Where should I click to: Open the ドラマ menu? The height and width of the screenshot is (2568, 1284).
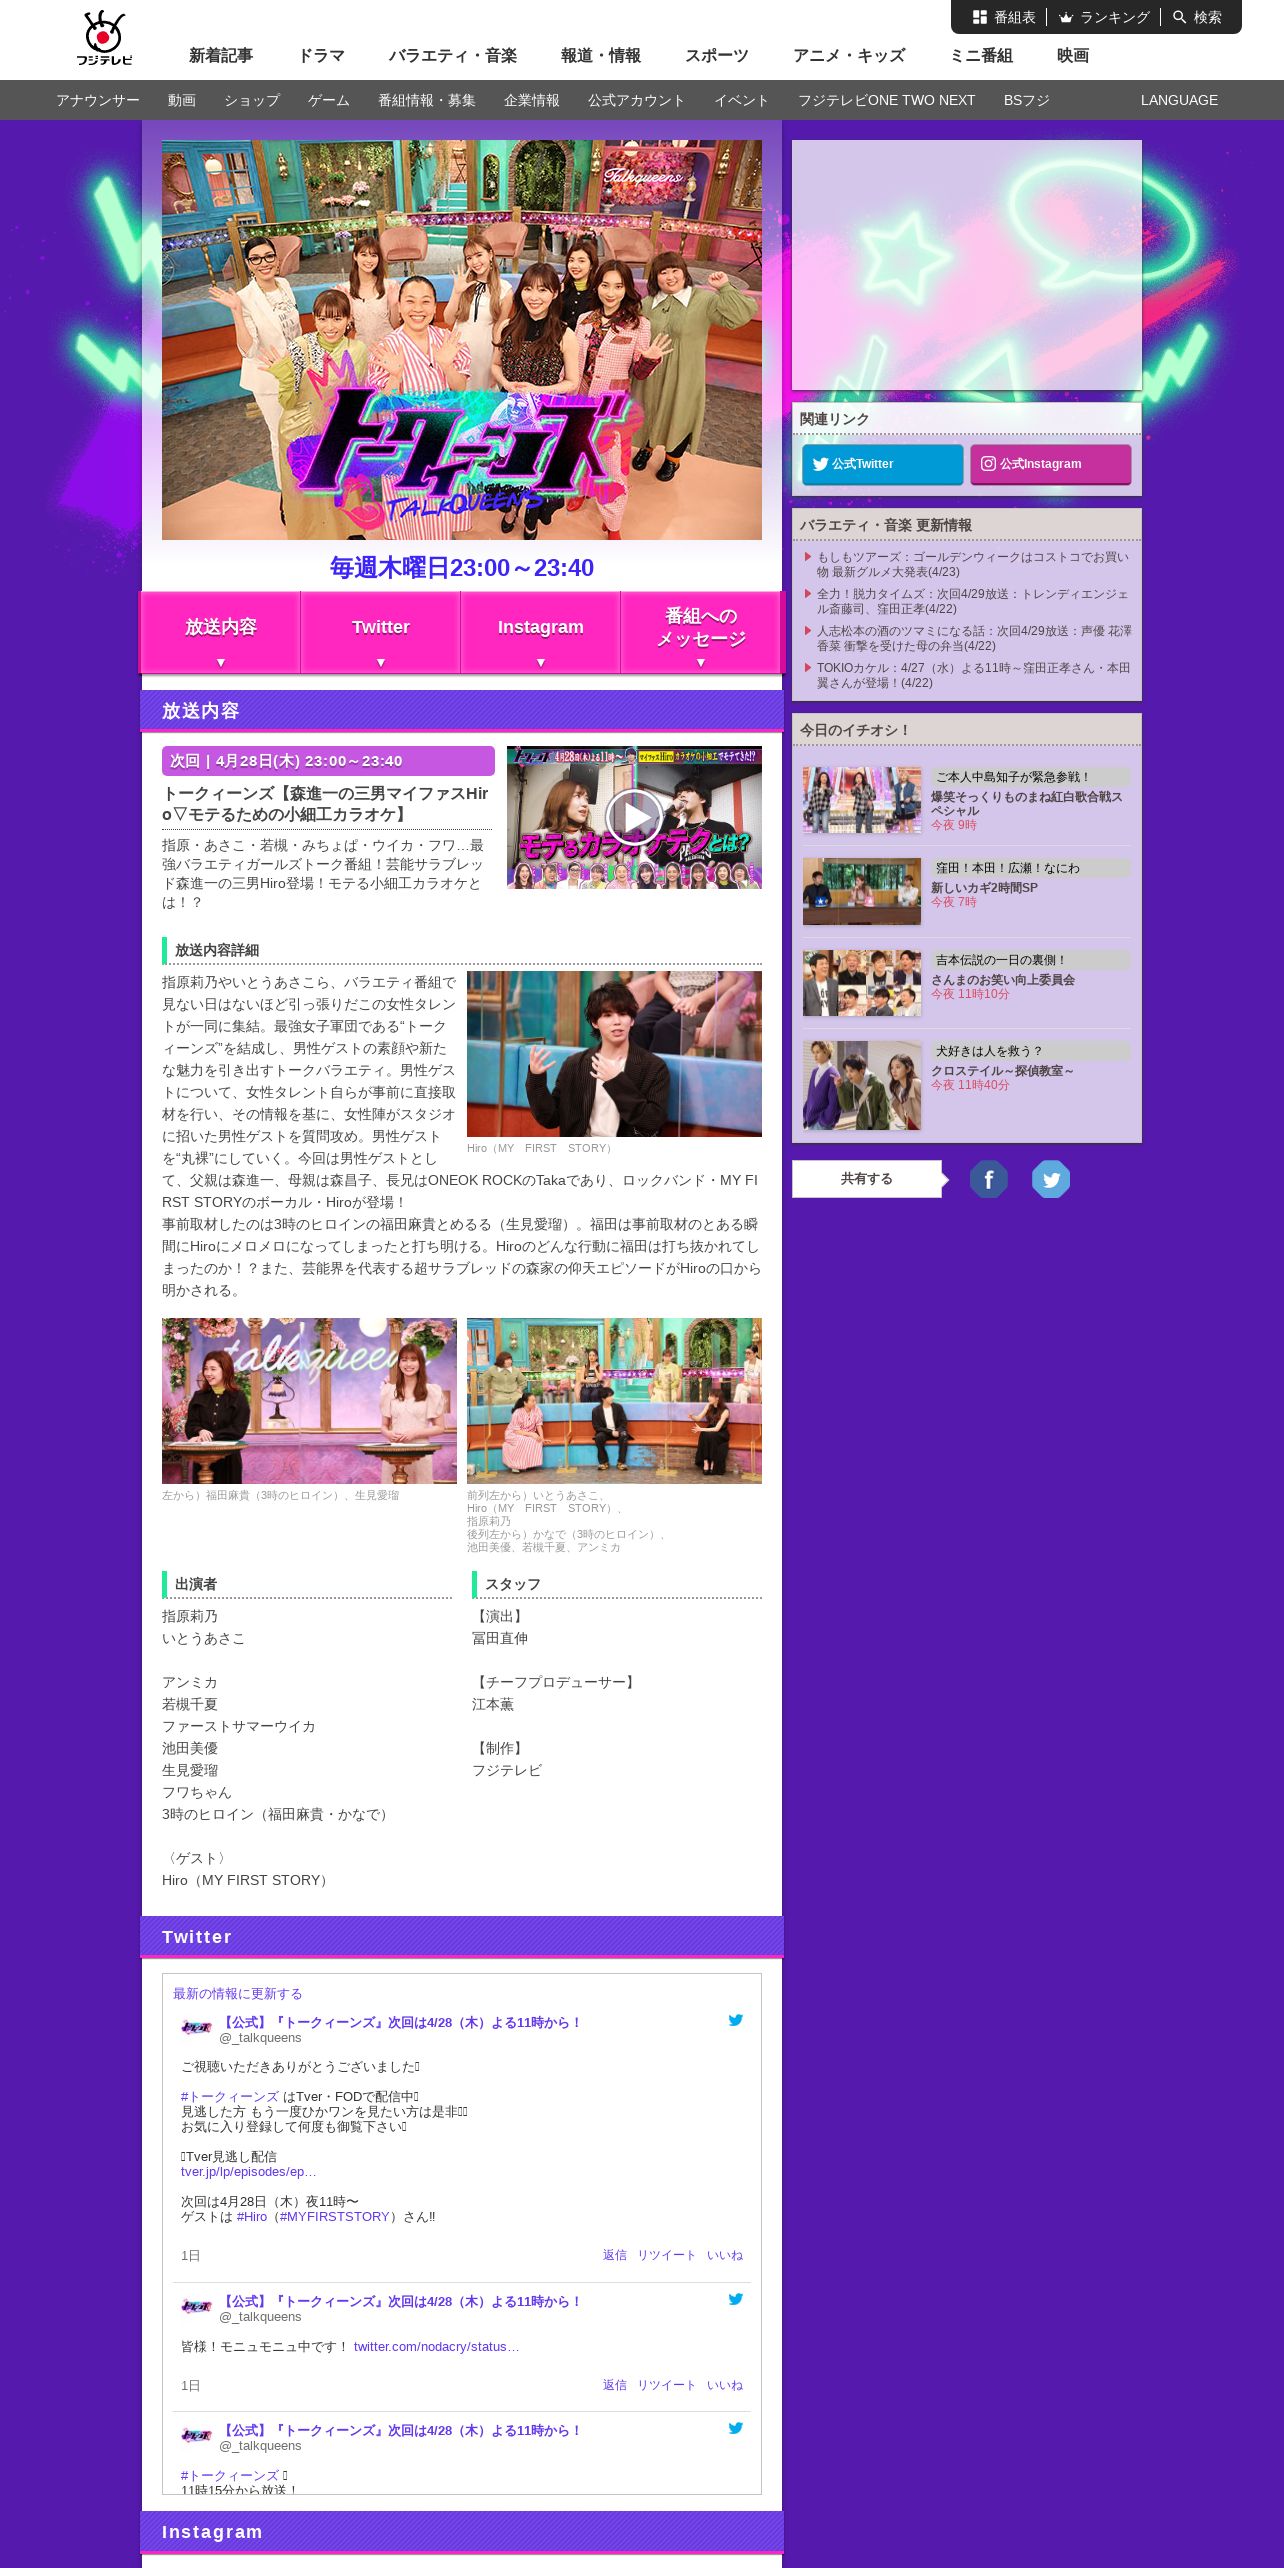click(x=321, y=56)
